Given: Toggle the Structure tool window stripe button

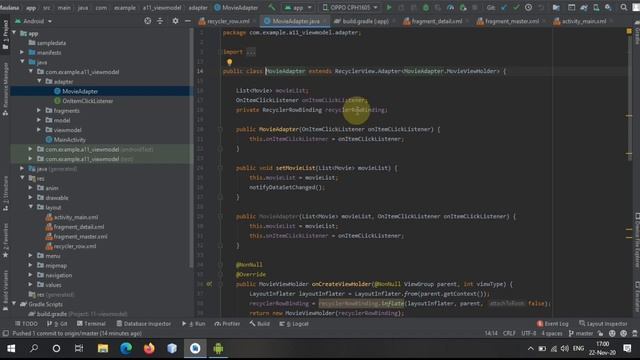Looking at the screenshot, I should coord(5,193).
